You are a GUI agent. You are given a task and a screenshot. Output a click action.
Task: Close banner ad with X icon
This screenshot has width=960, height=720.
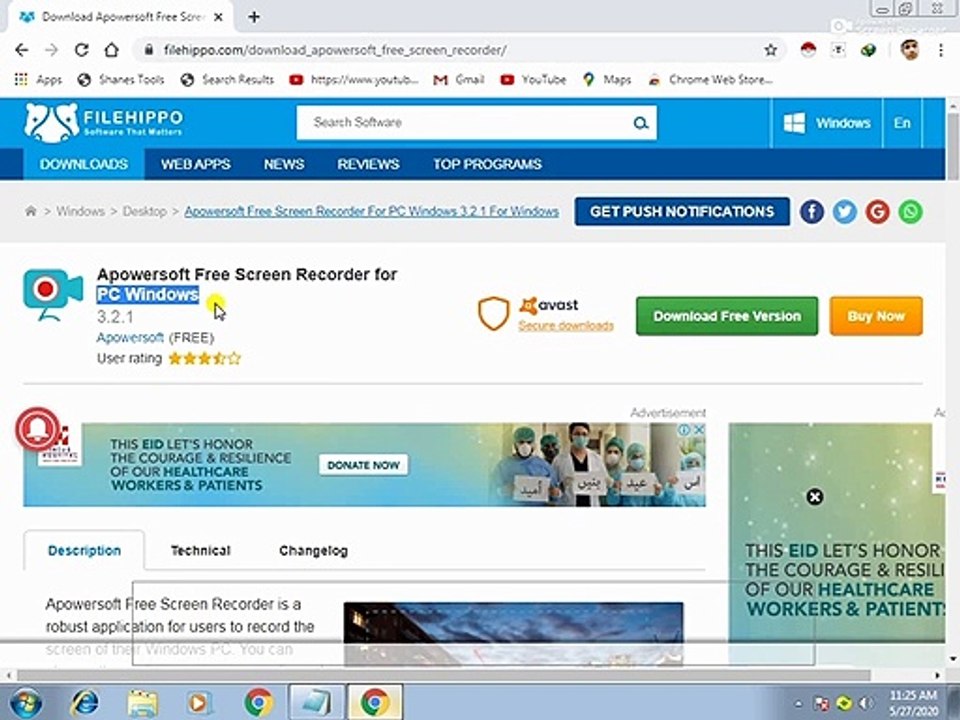point(699,430)
